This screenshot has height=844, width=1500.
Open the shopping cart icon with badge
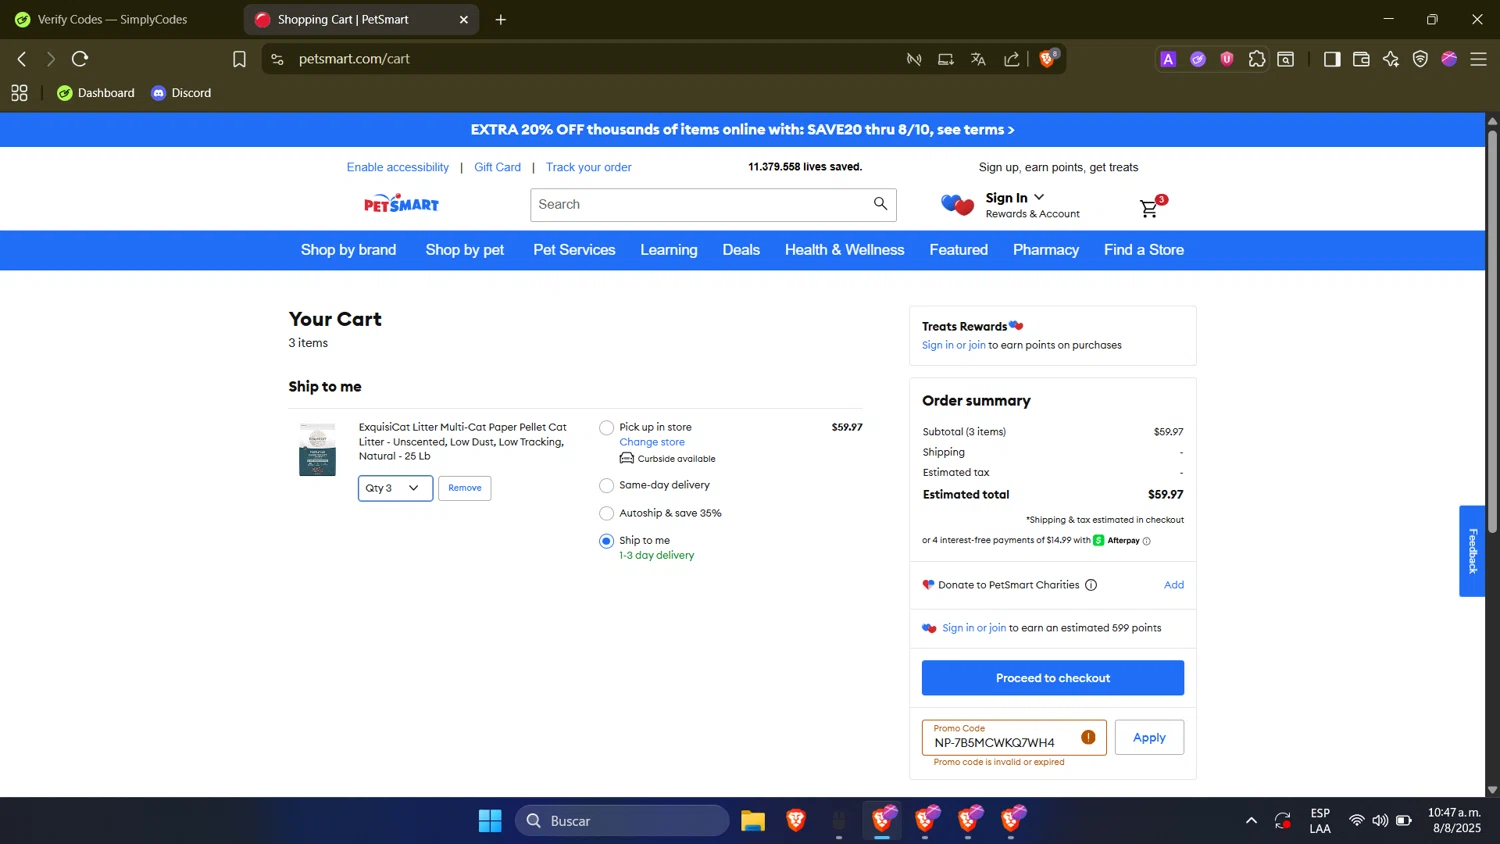click(1152, 206)
